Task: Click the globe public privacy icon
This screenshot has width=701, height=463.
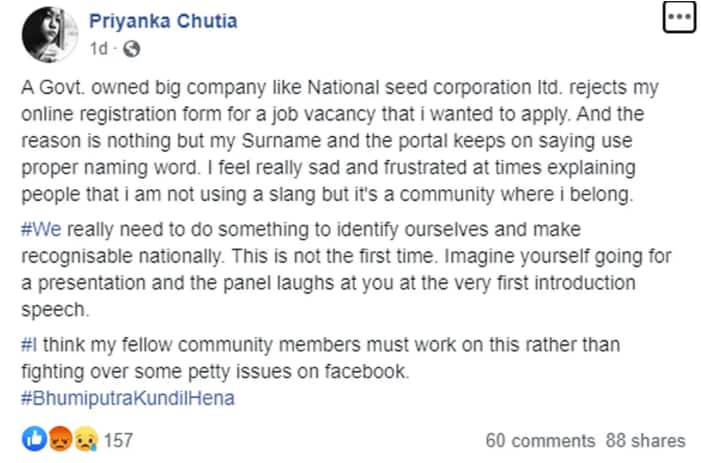Action: point(131,48)
